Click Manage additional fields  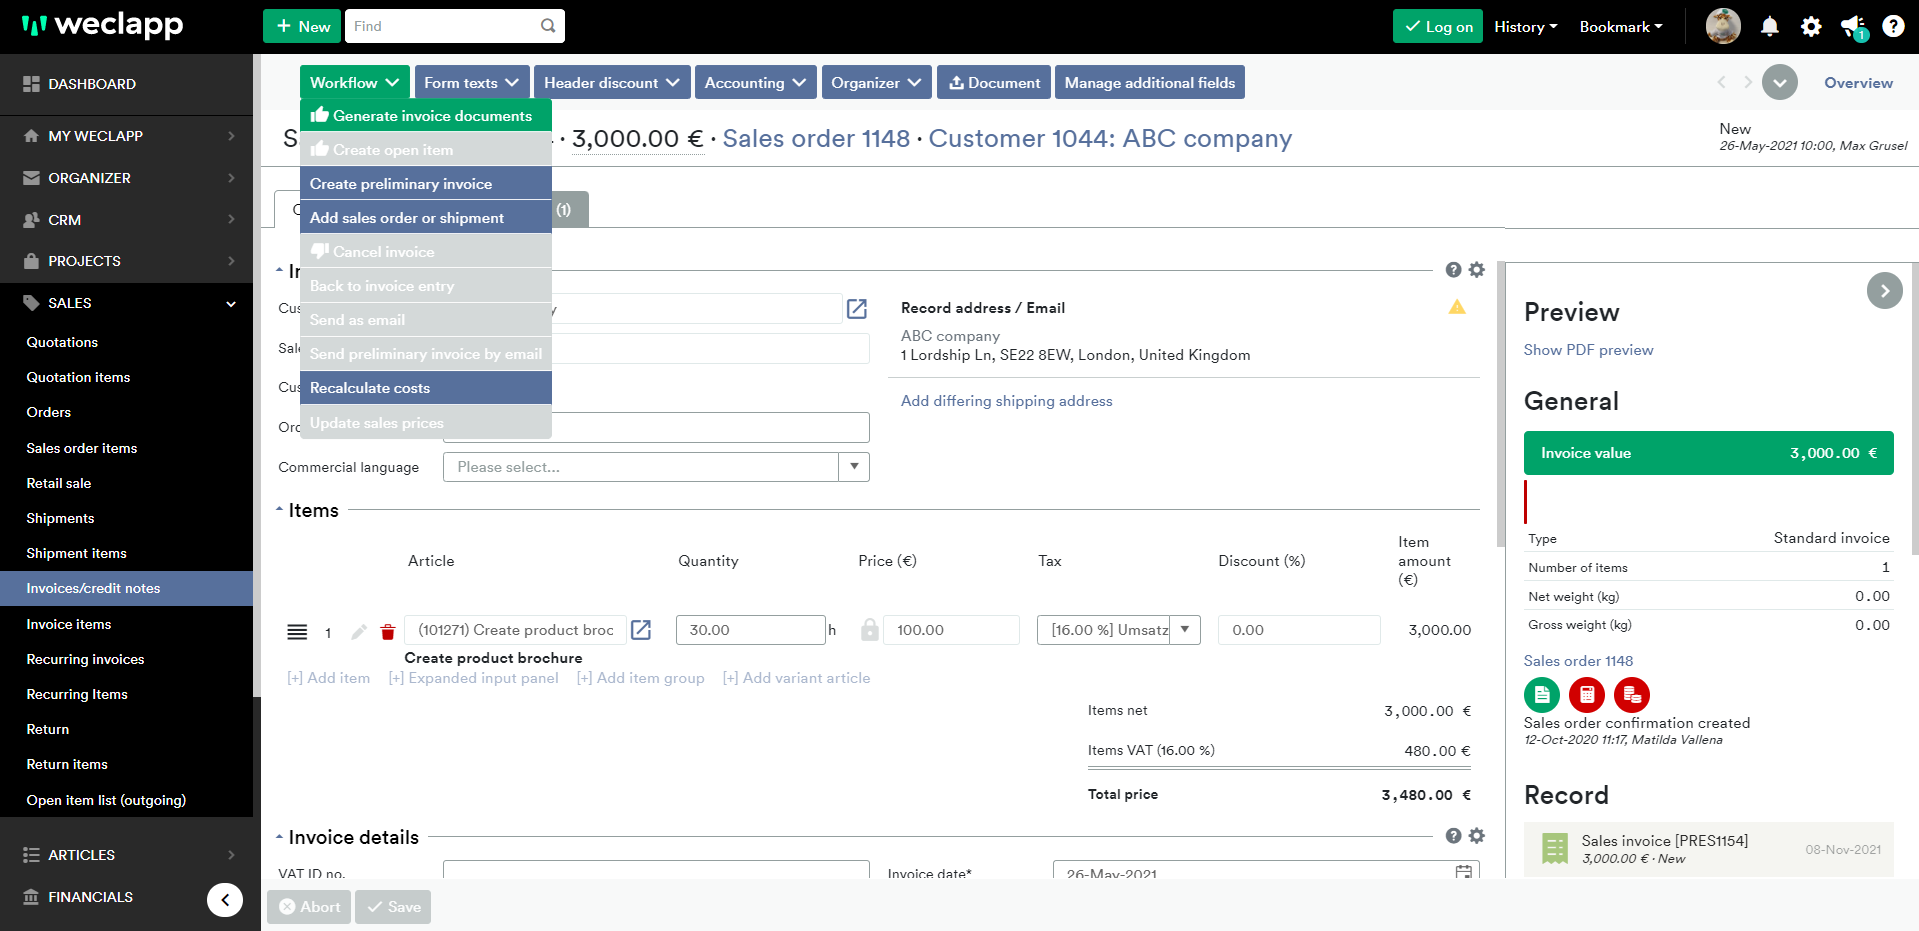[1150, 82]
